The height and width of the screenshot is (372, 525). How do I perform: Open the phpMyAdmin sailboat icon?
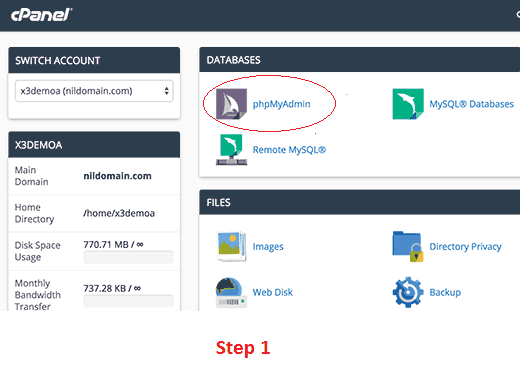(231, 104)
